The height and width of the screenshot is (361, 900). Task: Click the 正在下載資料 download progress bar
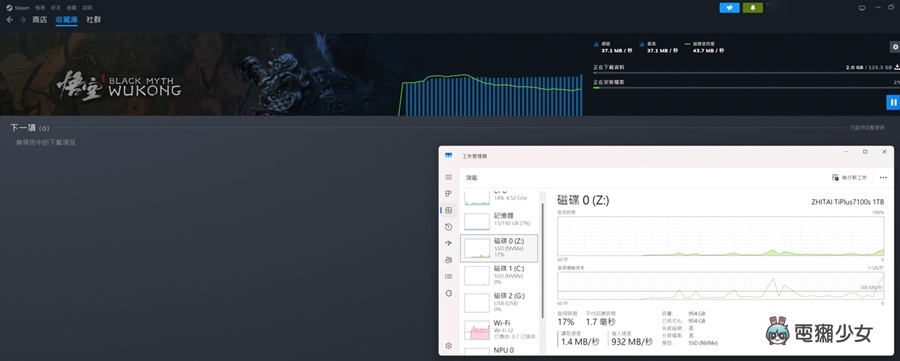[x=746, y=73]
